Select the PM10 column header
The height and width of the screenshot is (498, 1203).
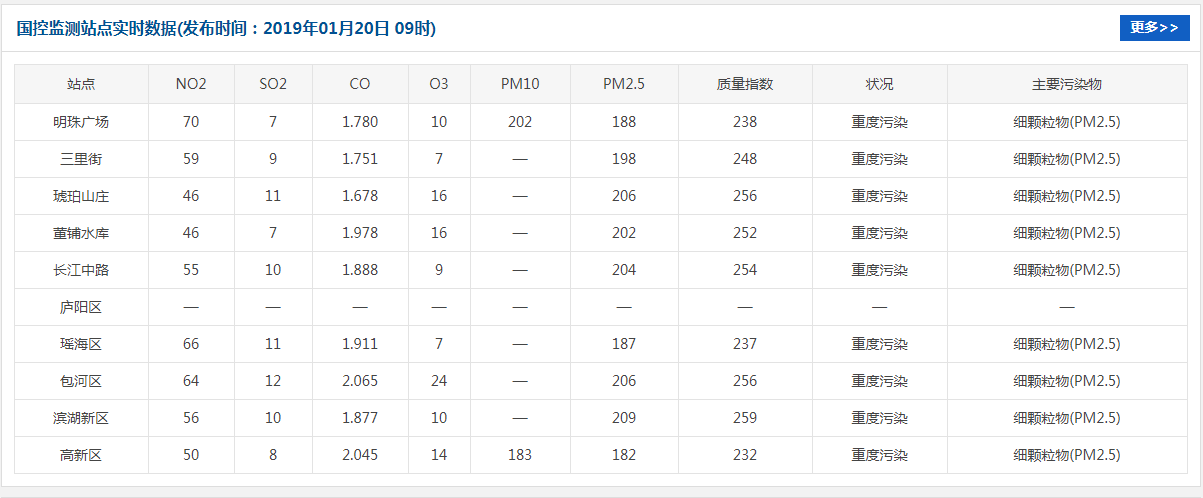(x=520, y=85)
